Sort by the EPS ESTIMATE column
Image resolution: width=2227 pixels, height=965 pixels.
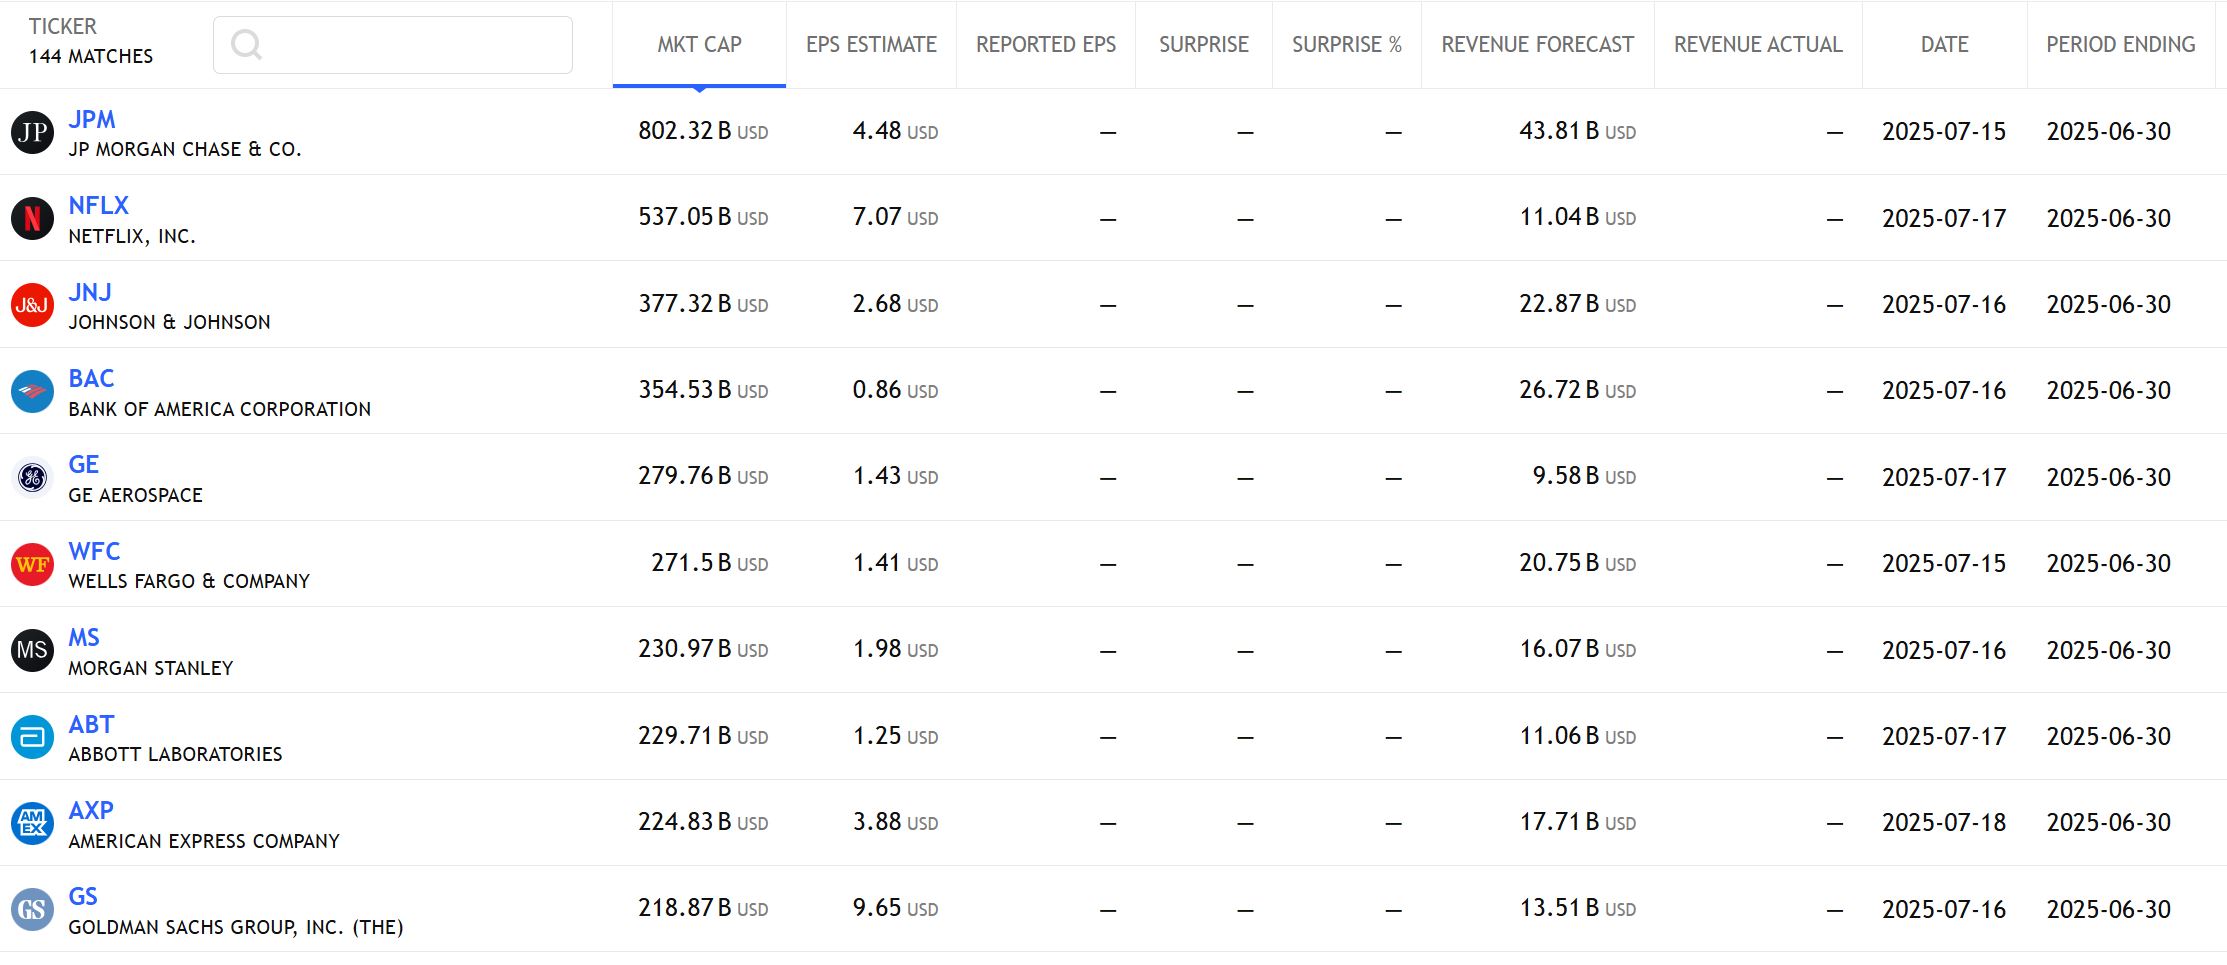[x=871, y=44]
